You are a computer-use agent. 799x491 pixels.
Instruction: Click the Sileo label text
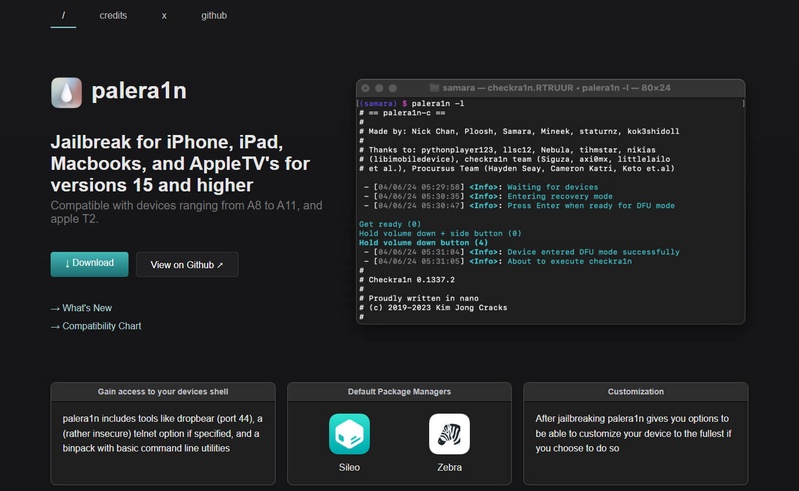(349, 467)
